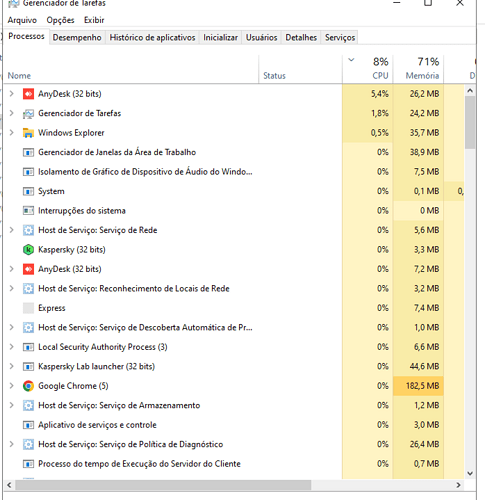Image resolution: width=485 pixels, height=500 pixels.
Task: Click the red AnyDesk icon in first row
Action: (x=28, y=94)
